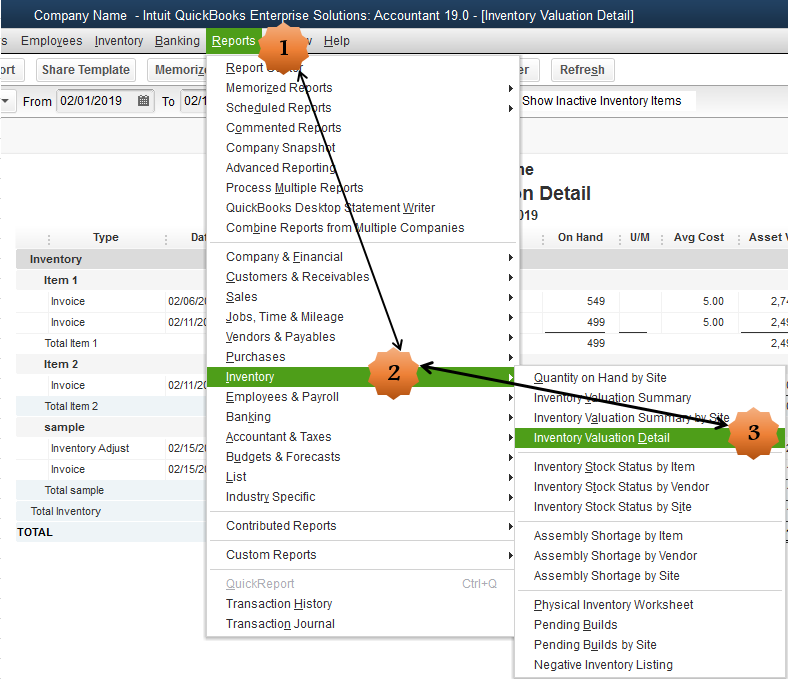Choose Negative Inventory Listing
This screenshot has height=679, width=788.
(x=650, y=665)
